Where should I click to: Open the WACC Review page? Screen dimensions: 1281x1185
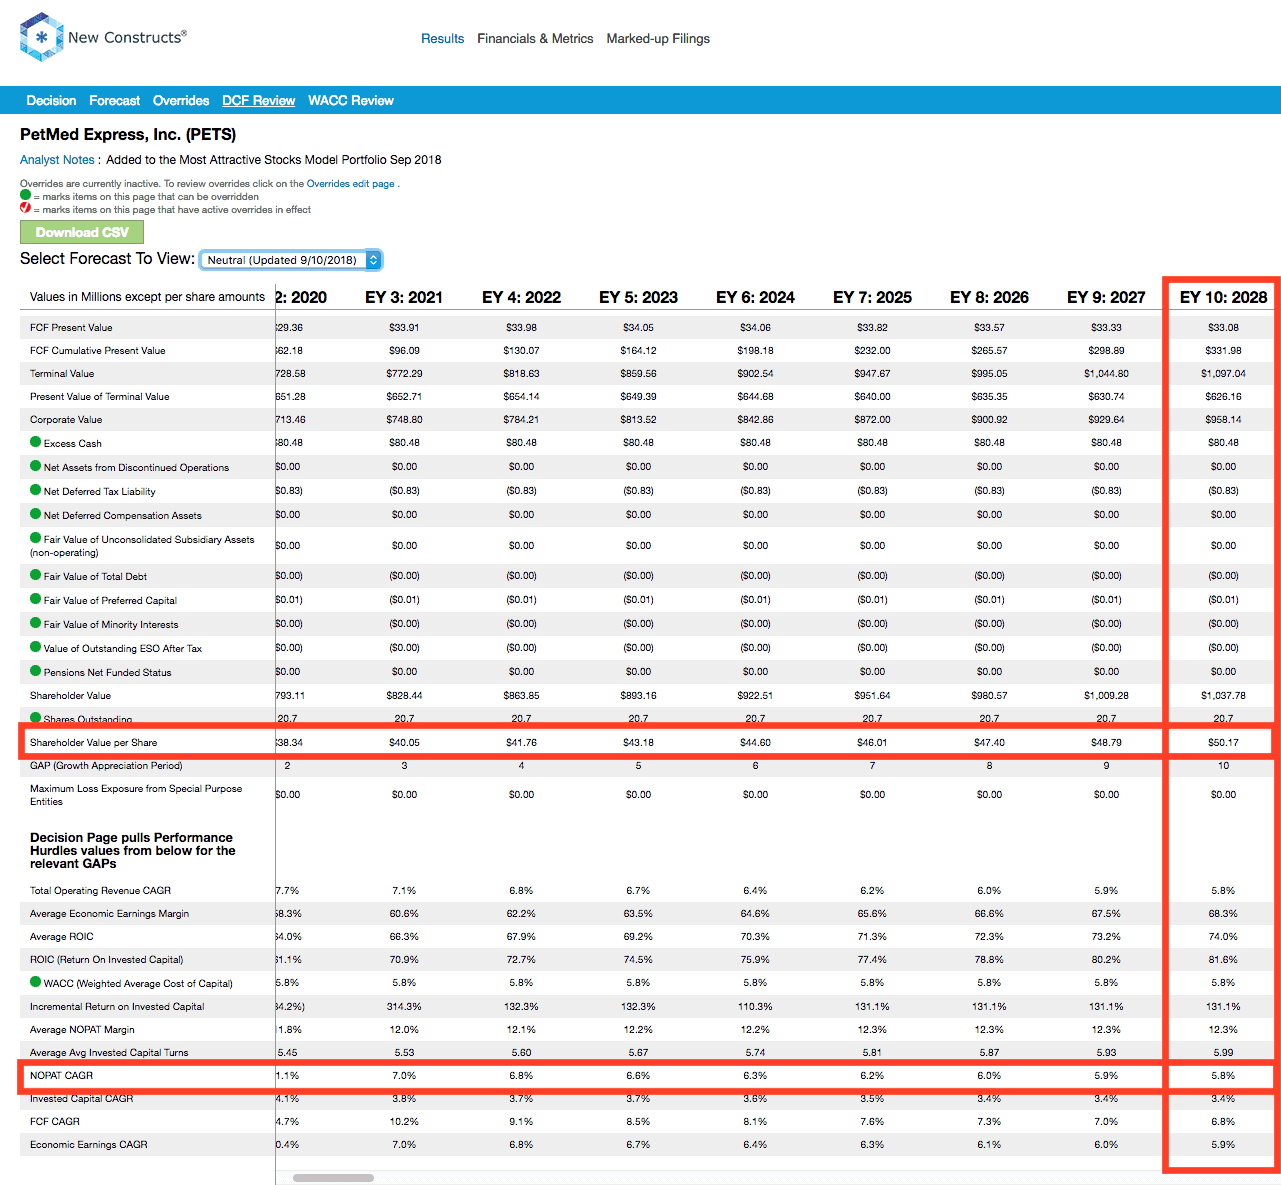[x=351, y=100]
